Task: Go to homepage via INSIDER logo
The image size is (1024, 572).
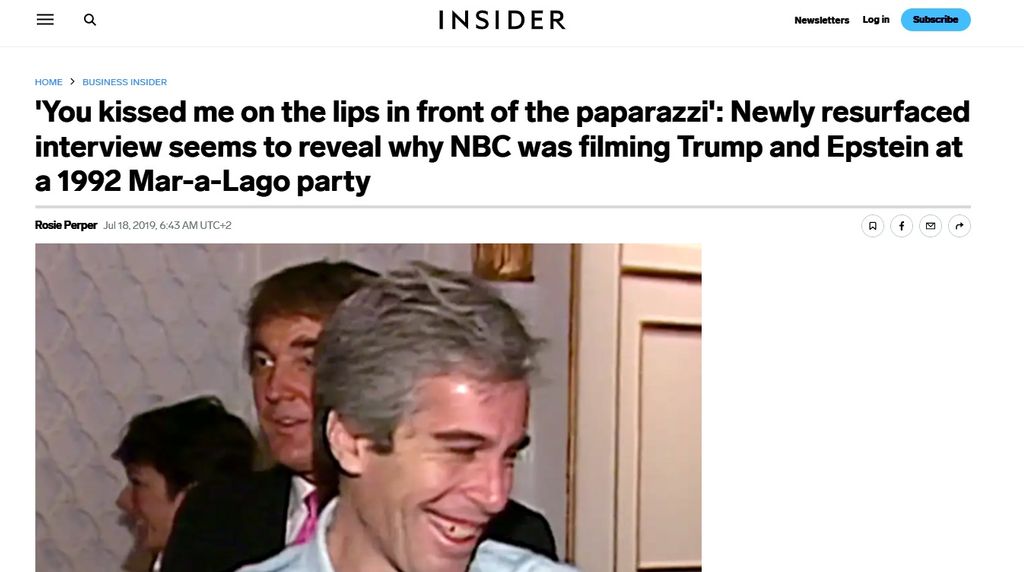Action: pos(502,20)
